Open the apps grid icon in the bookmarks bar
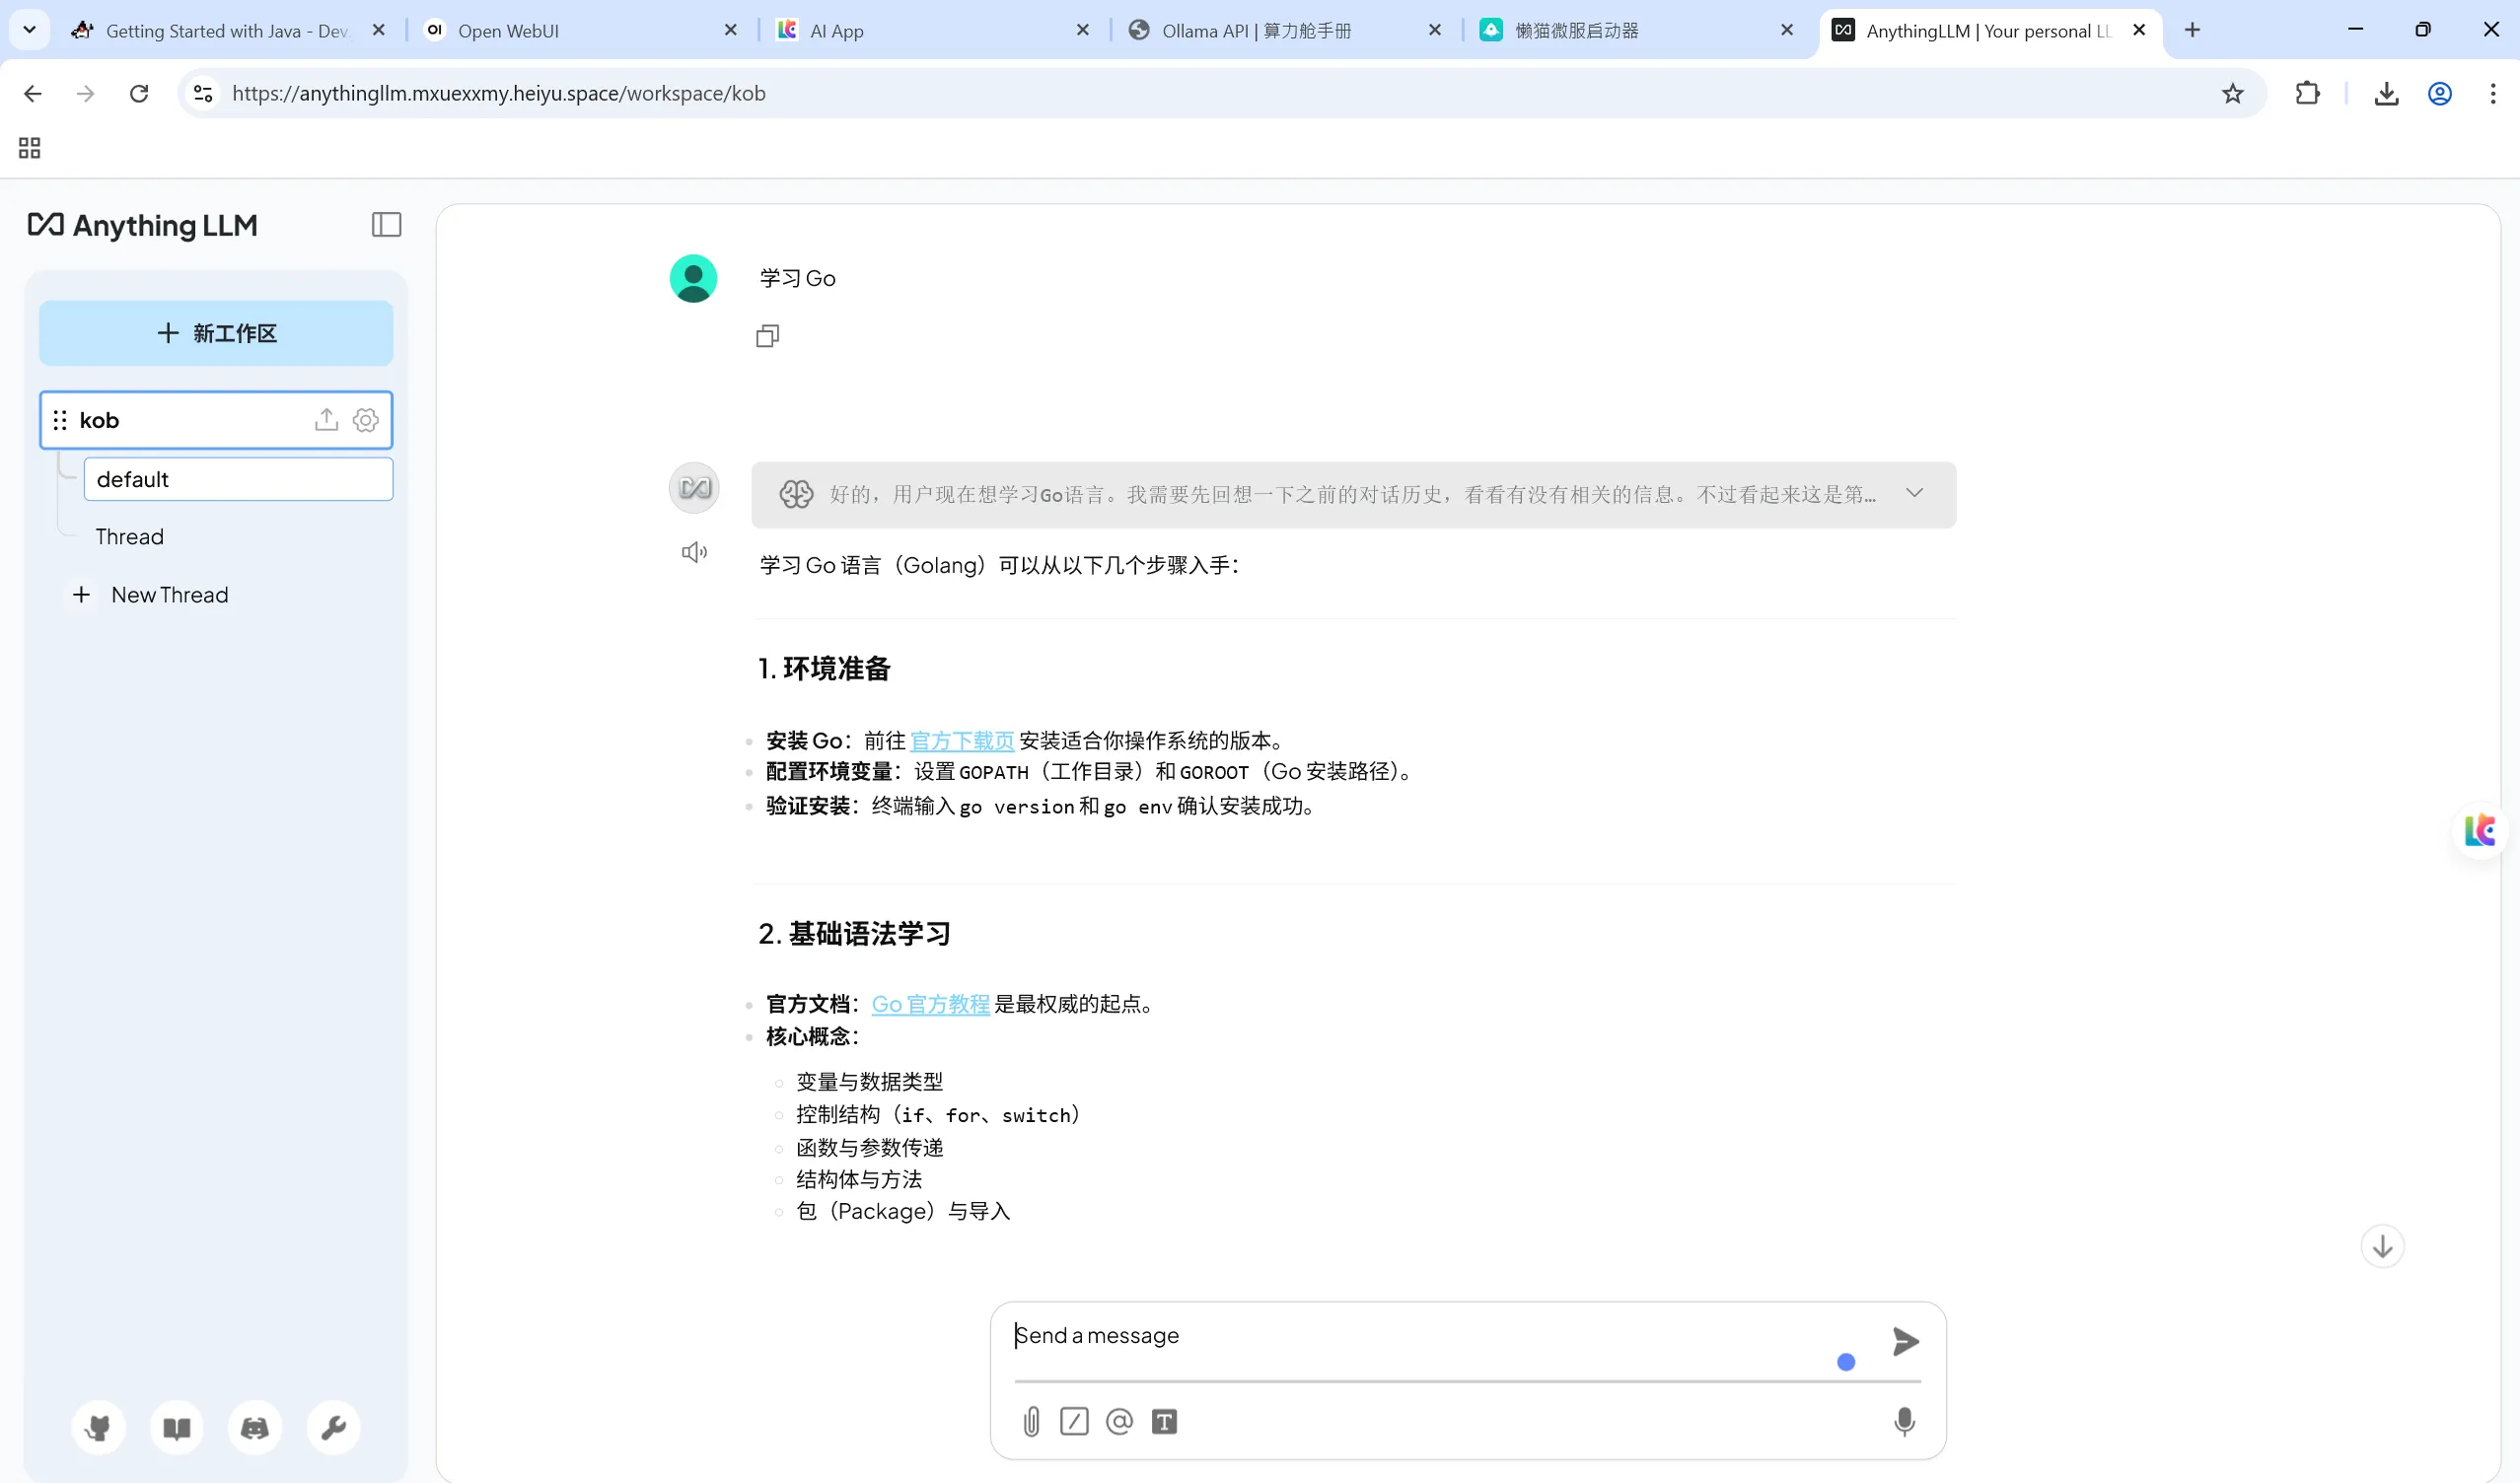This screenshot has height=1483, width=2520. point(30,148)
